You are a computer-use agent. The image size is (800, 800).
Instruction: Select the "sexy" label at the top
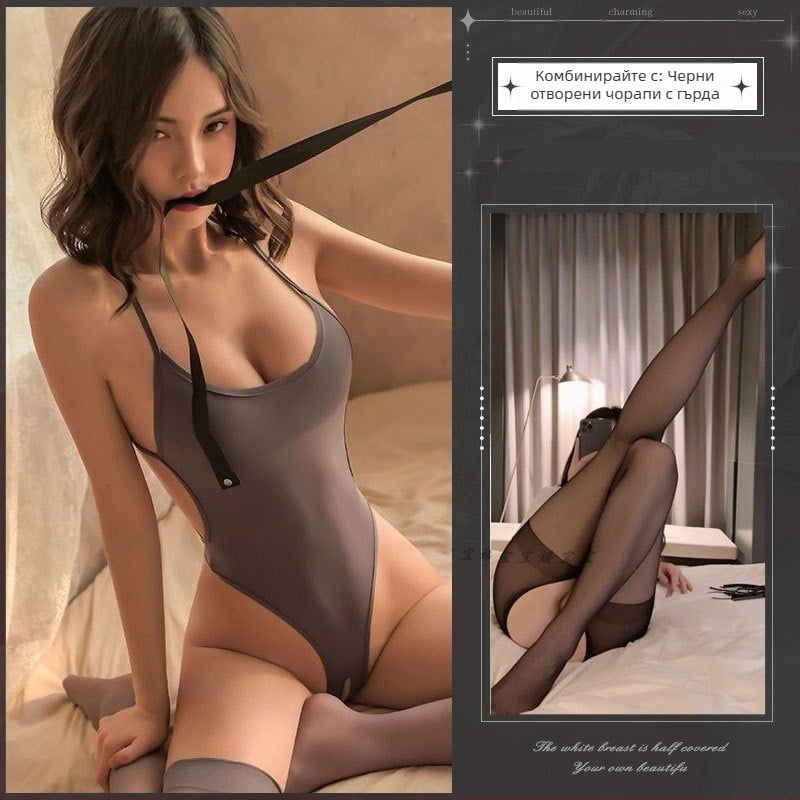(x=745, y=13)
